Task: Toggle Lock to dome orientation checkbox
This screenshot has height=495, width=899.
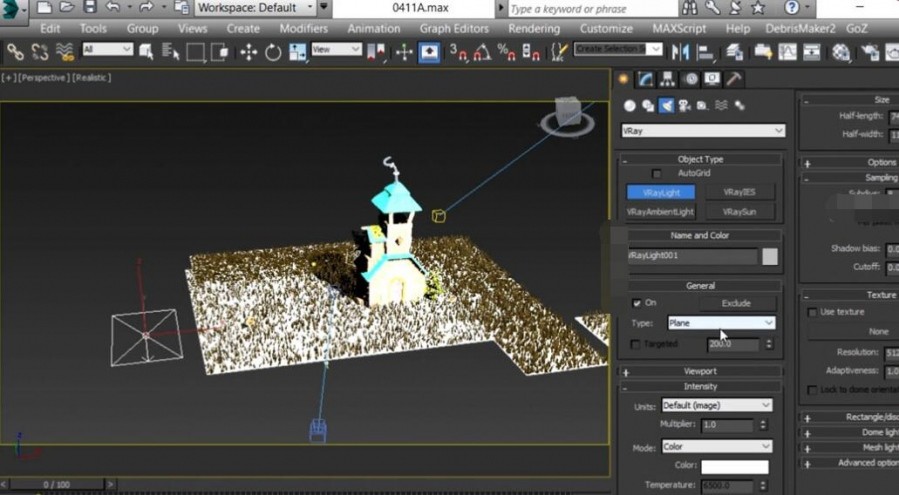Action: point(812,390)
